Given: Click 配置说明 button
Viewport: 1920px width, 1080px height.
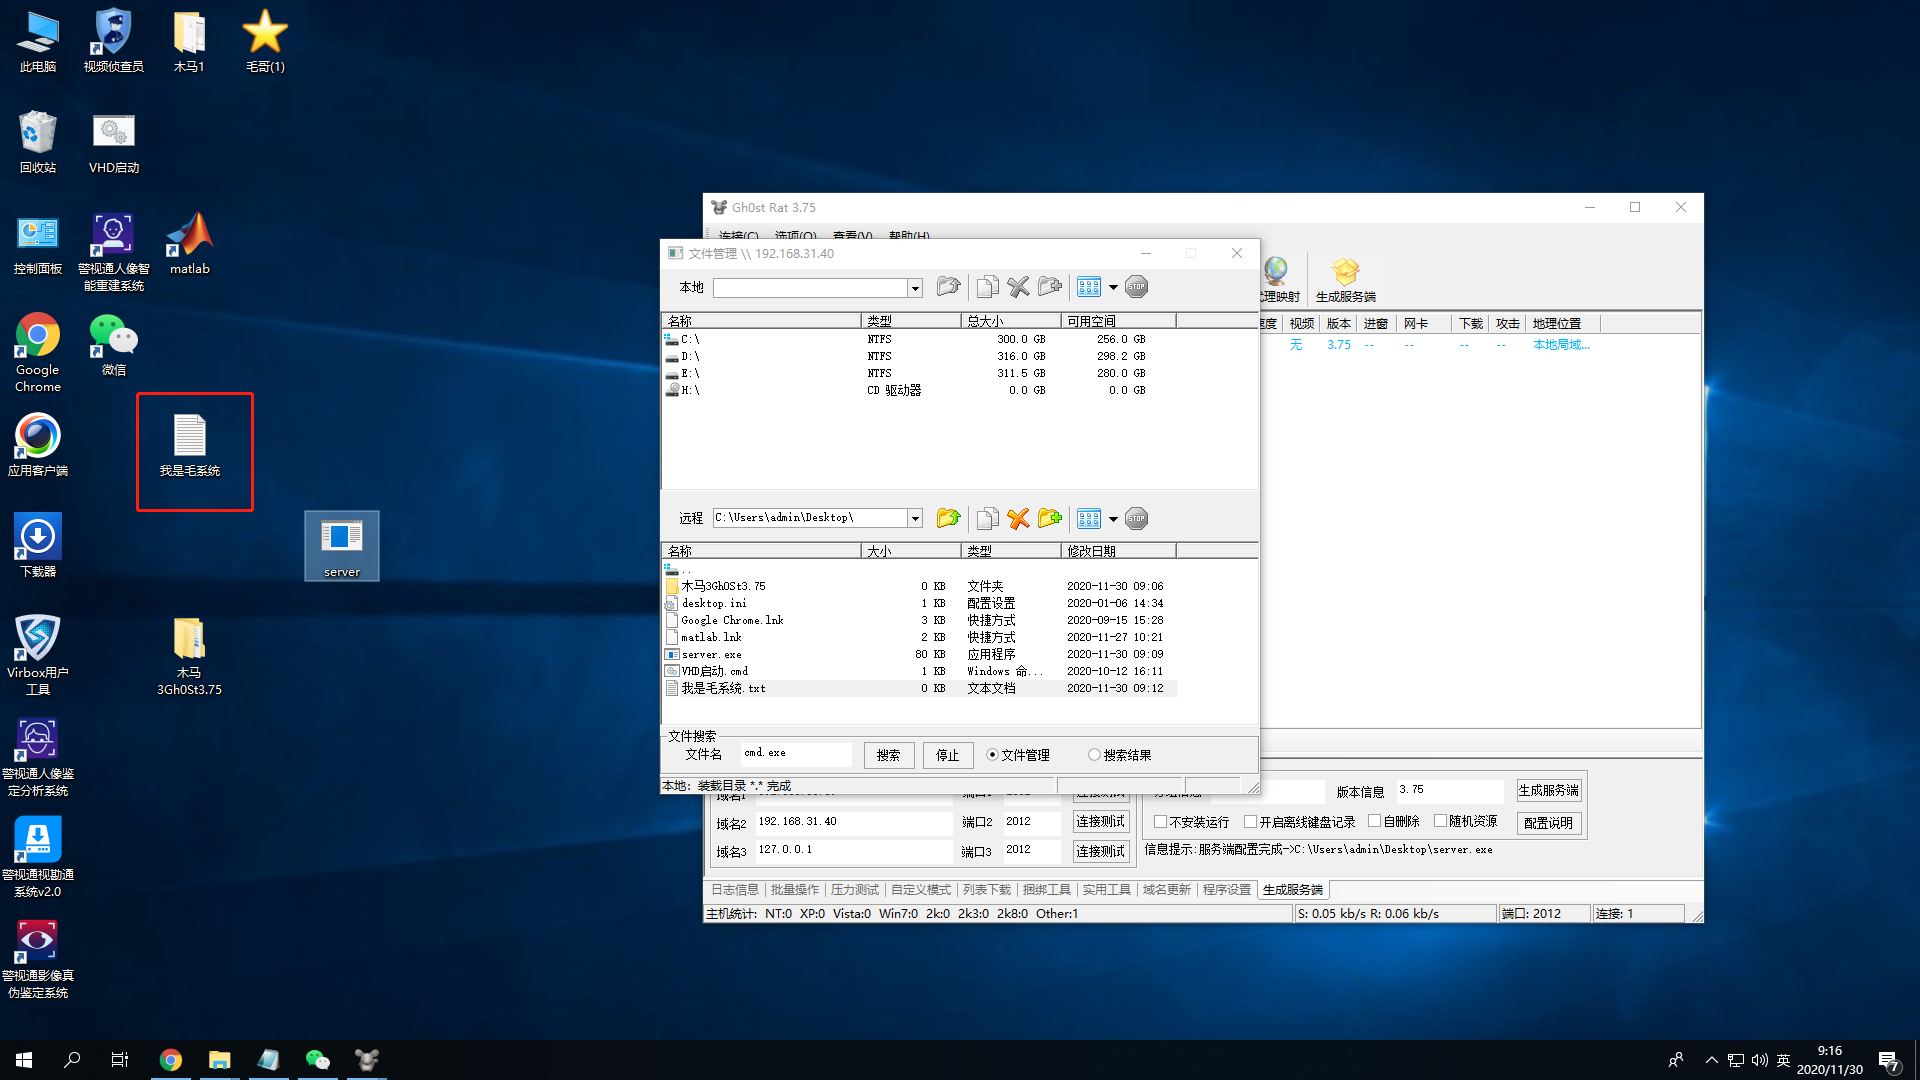Looking at the screenshot, I should tap(1548, 823).
